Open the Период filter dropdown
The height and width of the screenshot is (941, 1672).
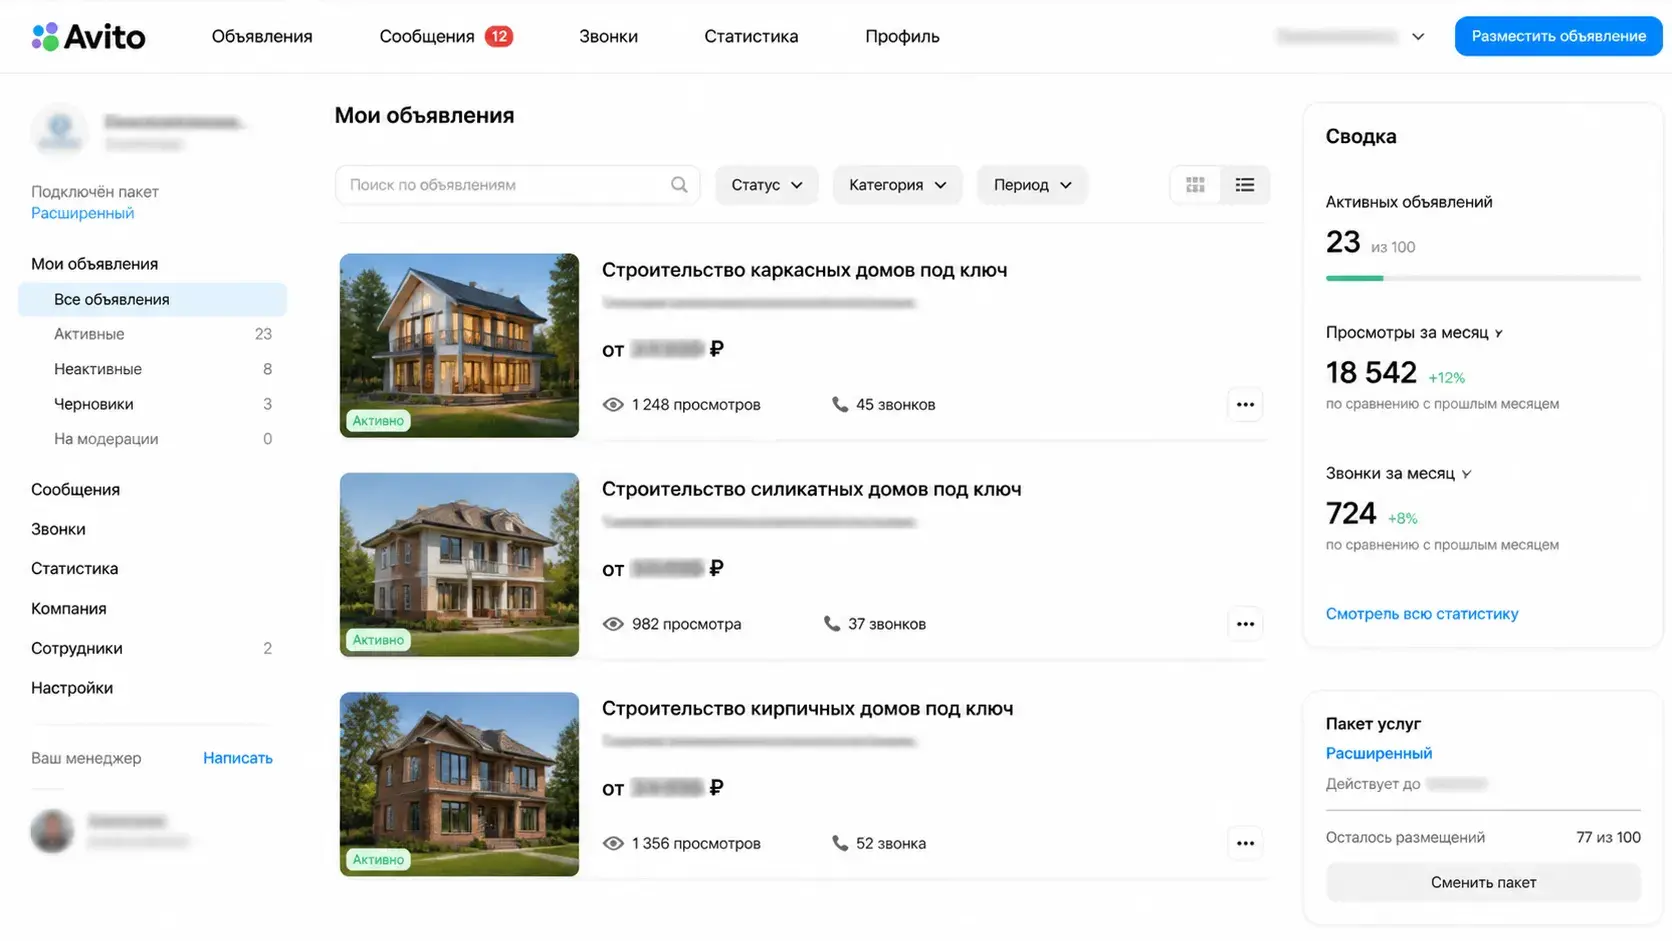pyautogui.click(x=1032, y=185)
